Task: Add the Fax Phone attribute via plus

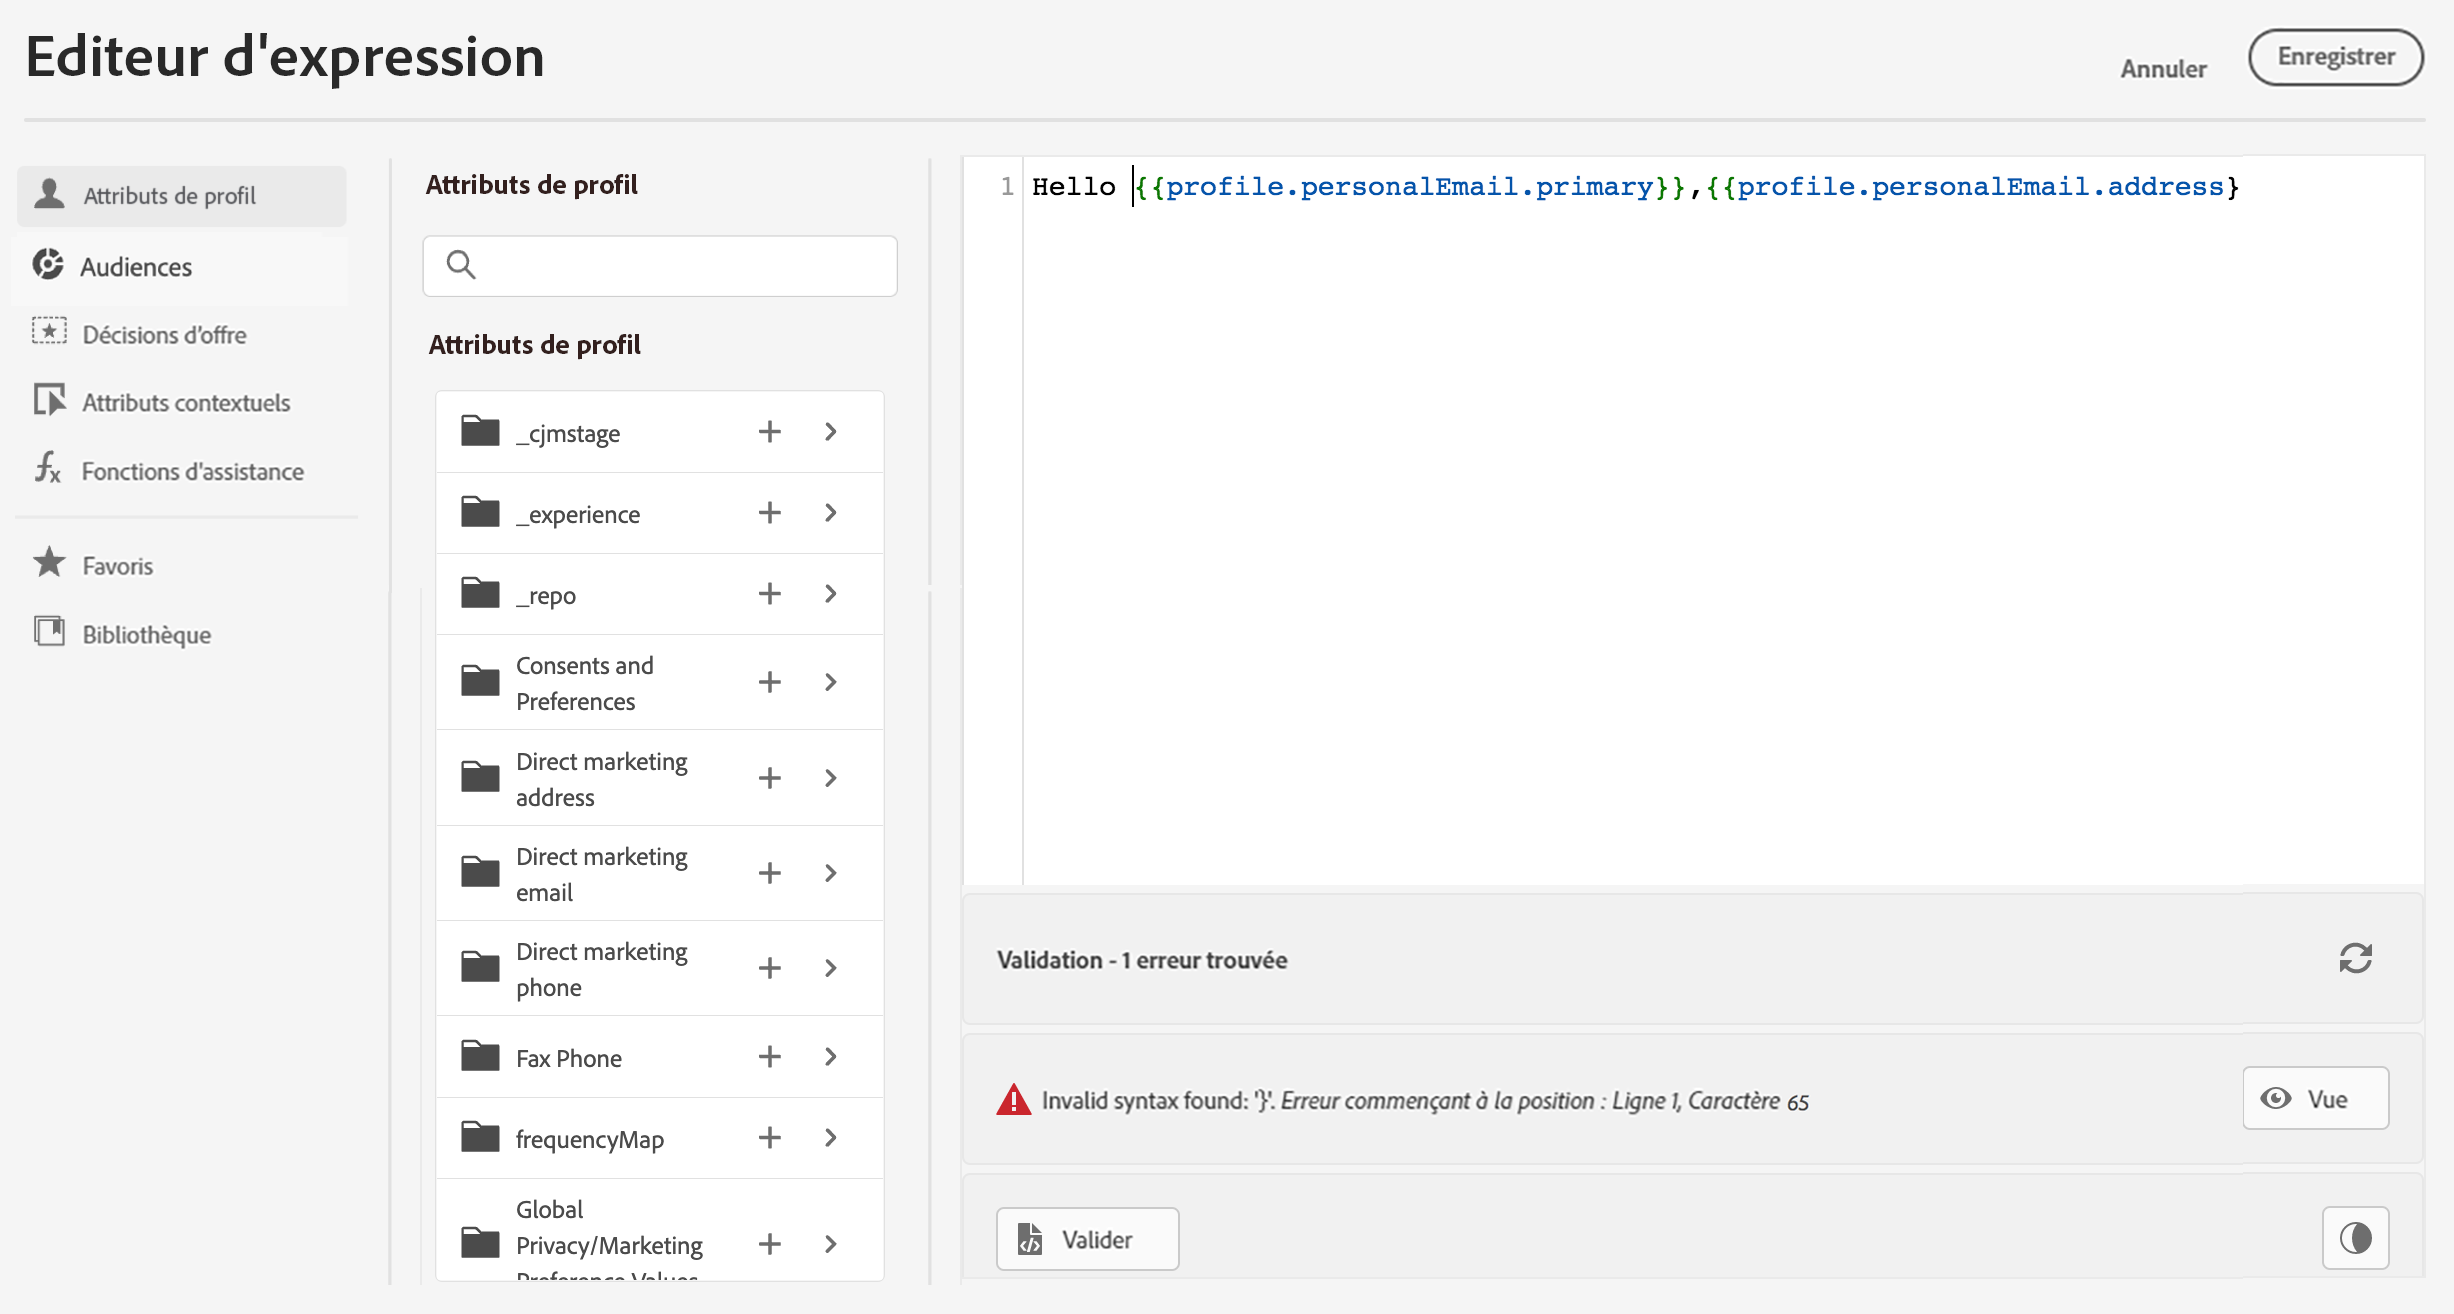Action: 769,1057
